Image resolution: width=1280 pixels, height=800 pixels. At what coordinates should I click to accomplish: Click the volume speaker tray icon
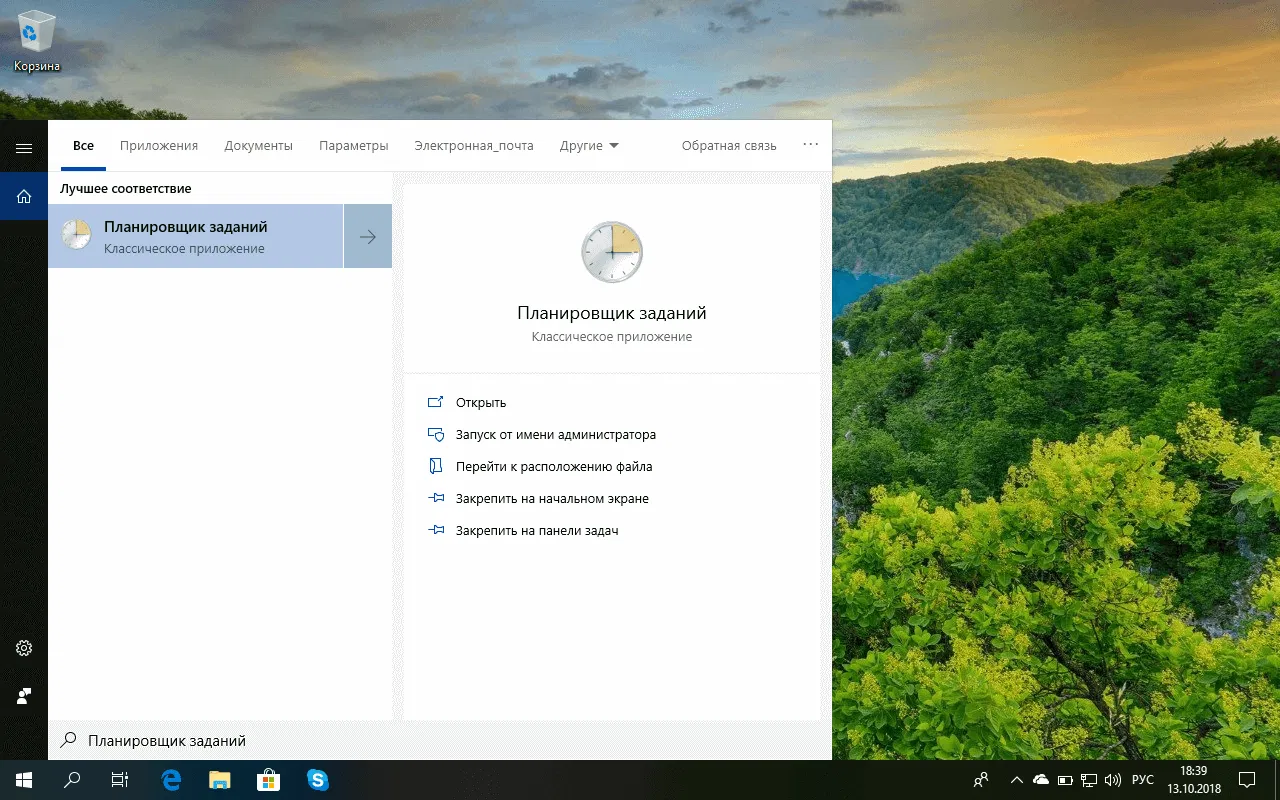click(1113, 780)
